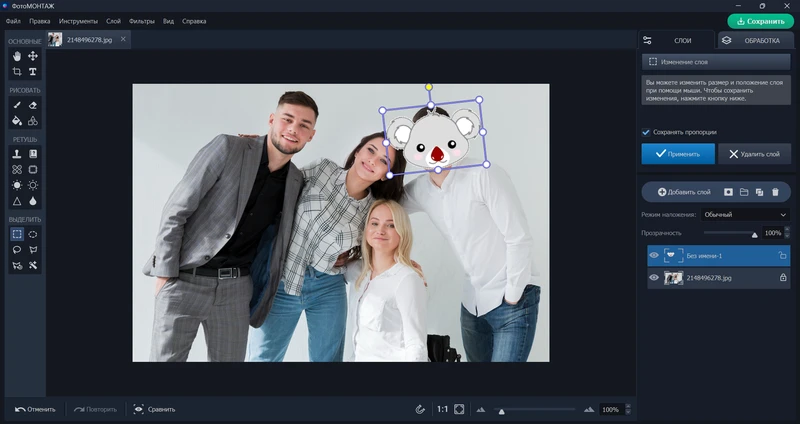Click the Применить button
Screen dimensions: 800x424
point(678,154)
